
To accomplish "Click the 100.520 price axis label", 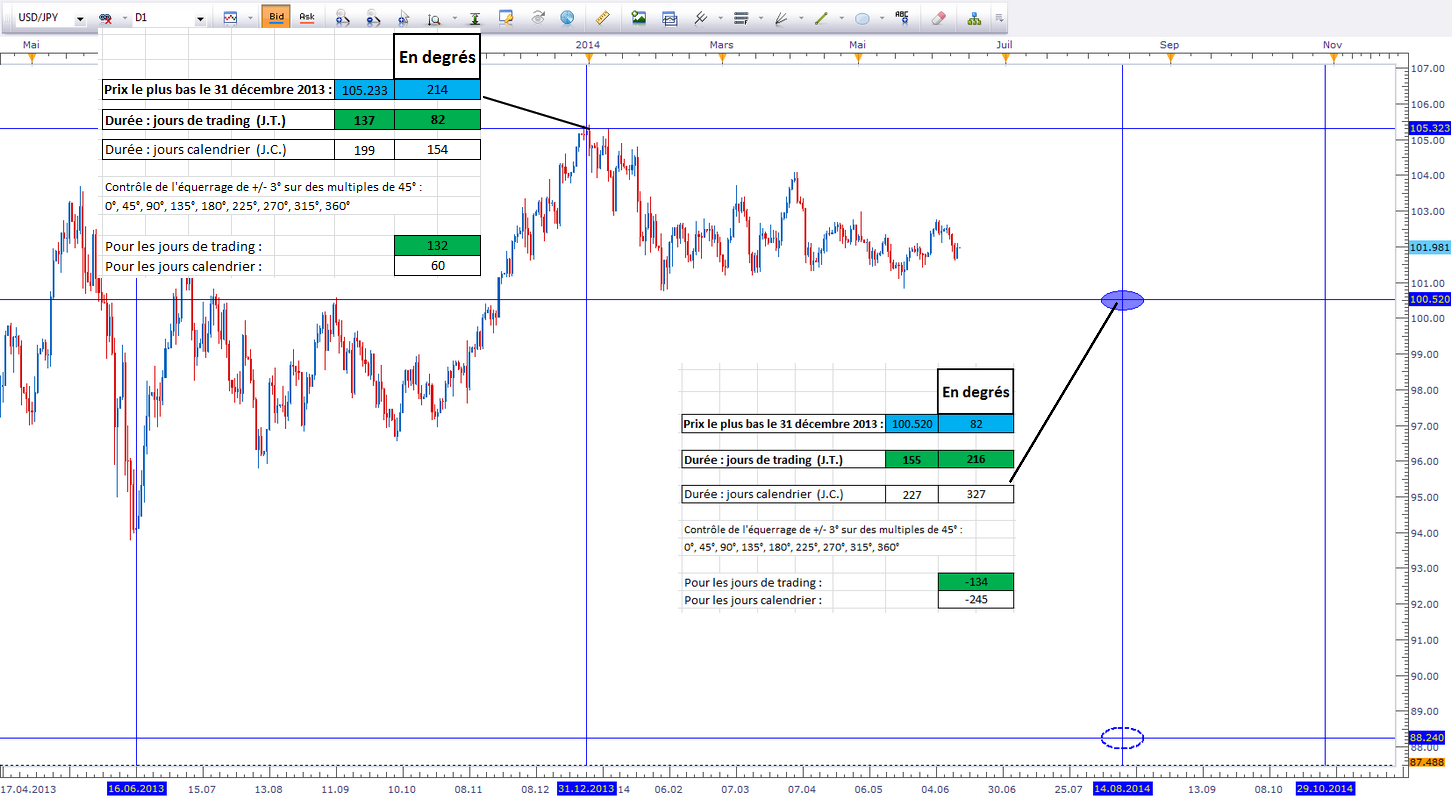I will tap(1429, 299).
